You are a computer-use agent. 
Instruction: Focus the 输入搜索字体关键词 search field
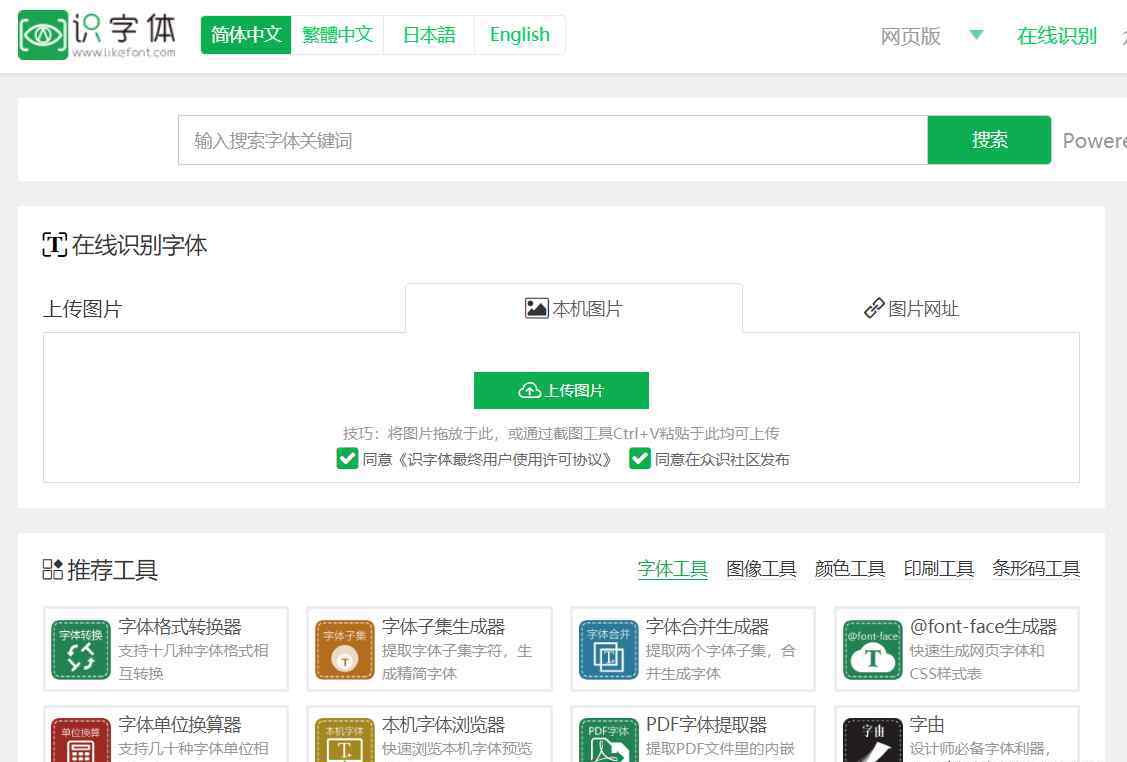[552, 141]
